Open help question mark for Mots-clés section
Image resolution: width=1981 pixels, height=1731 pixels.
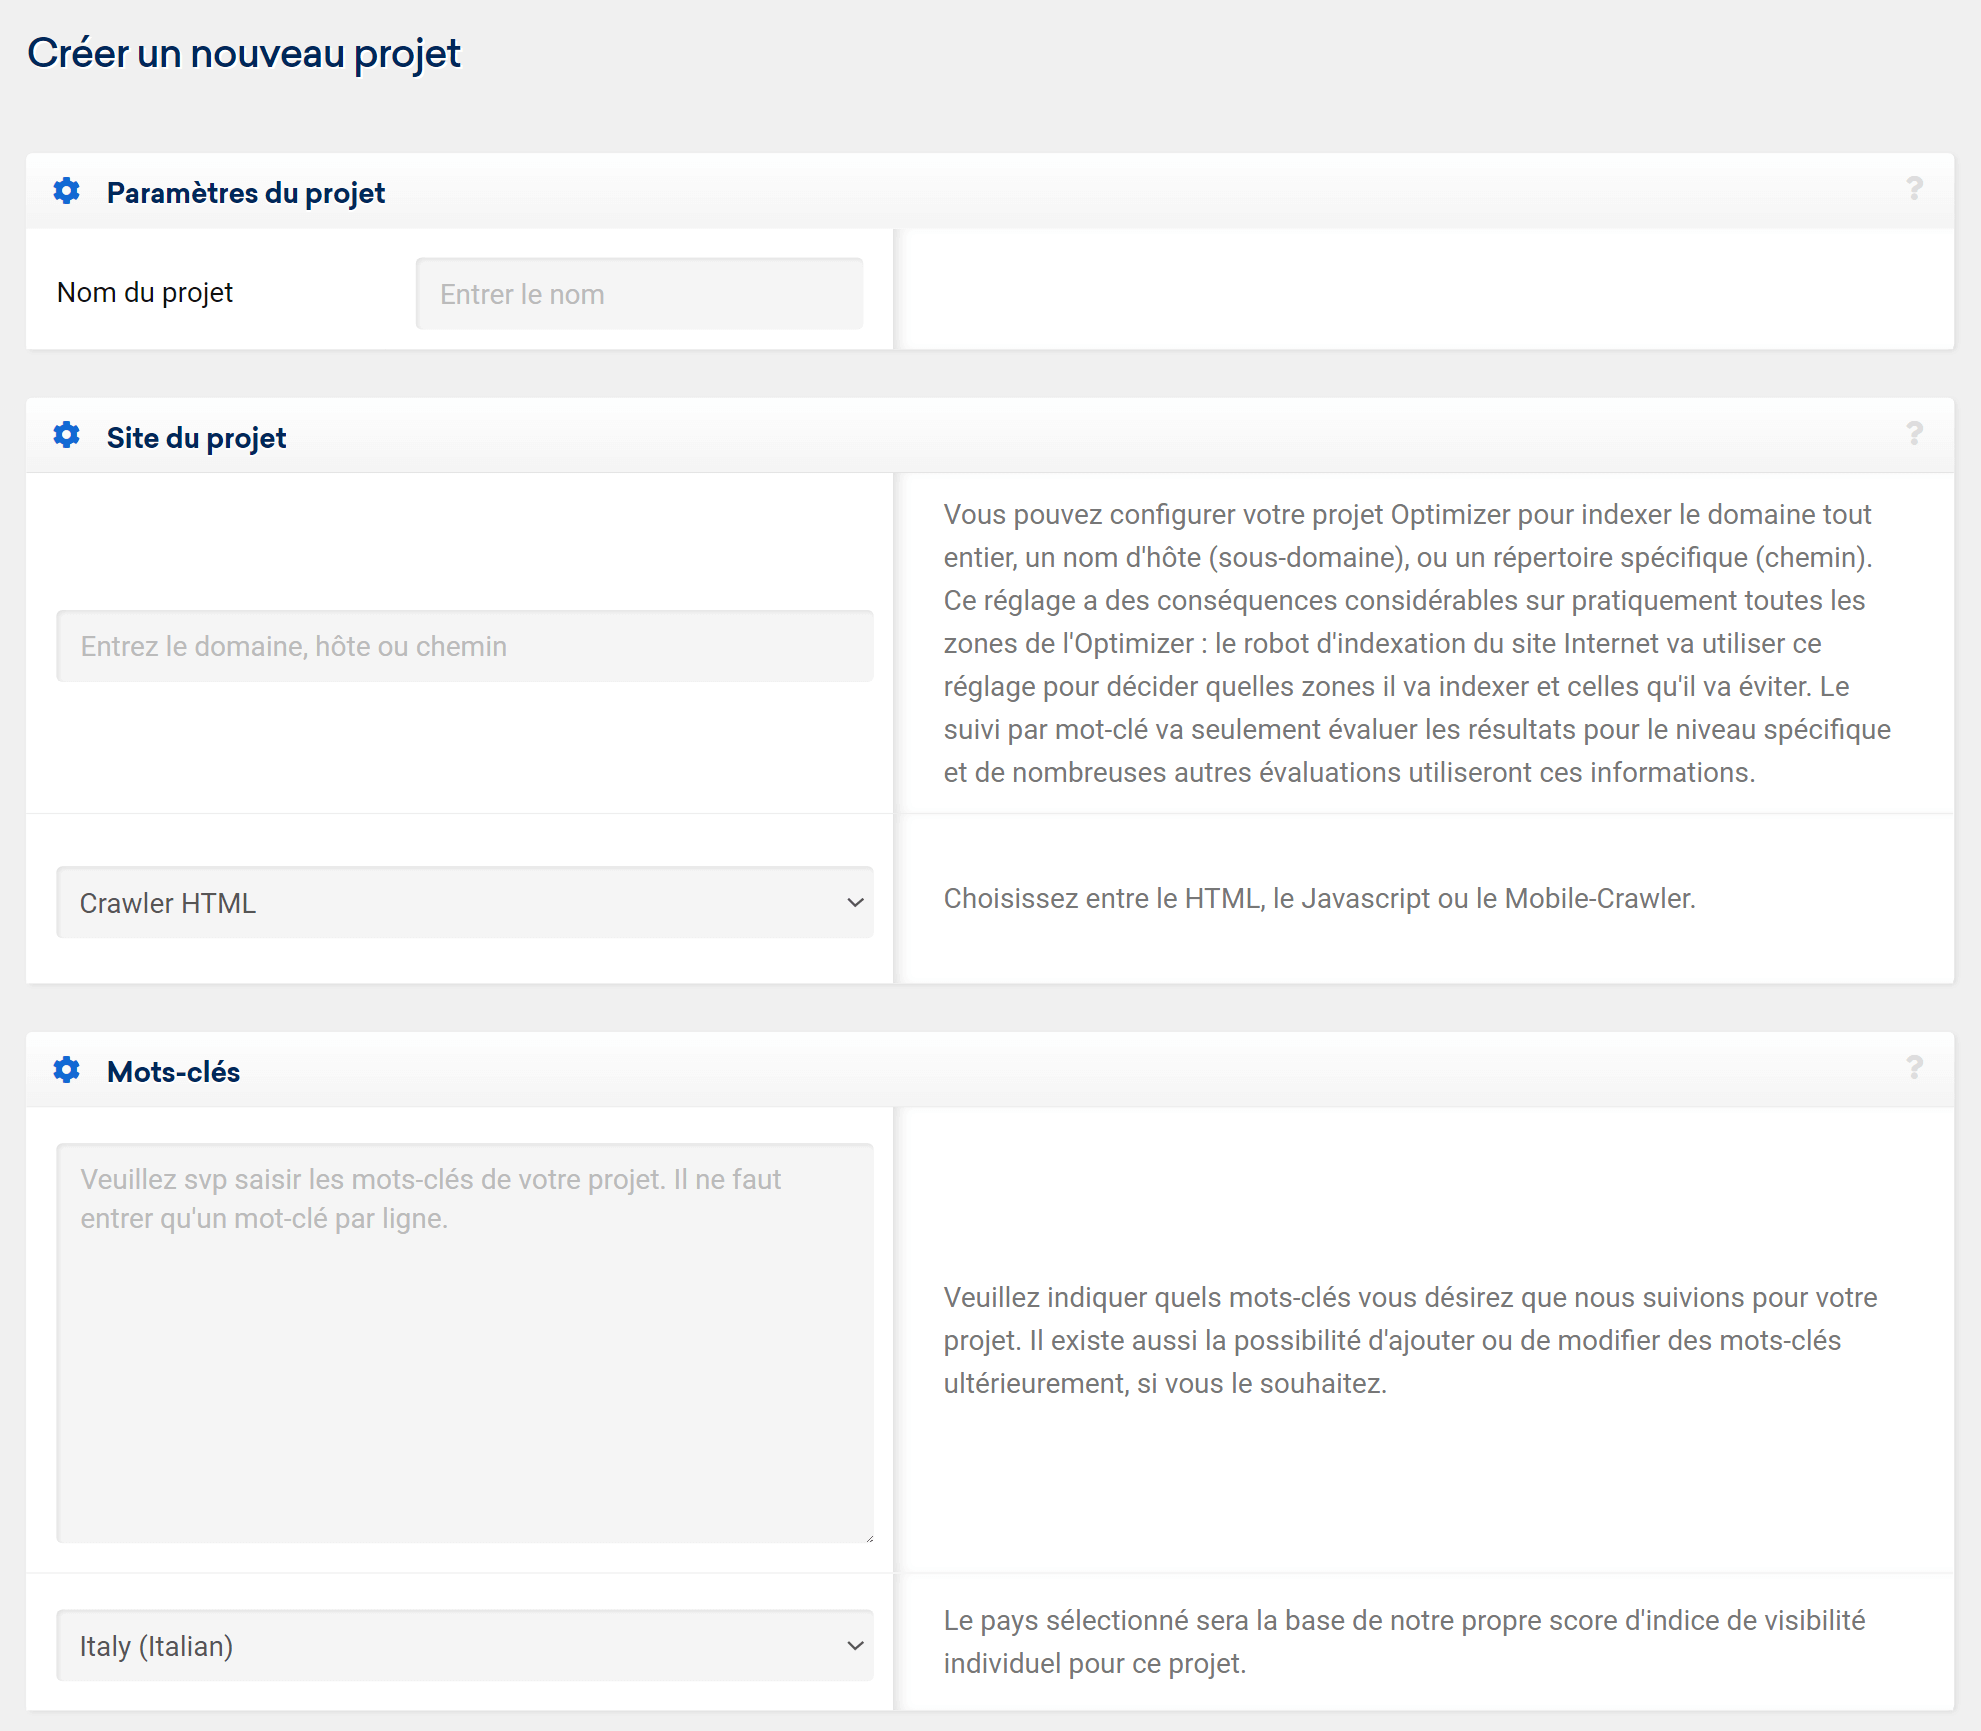point(1914,1068)
